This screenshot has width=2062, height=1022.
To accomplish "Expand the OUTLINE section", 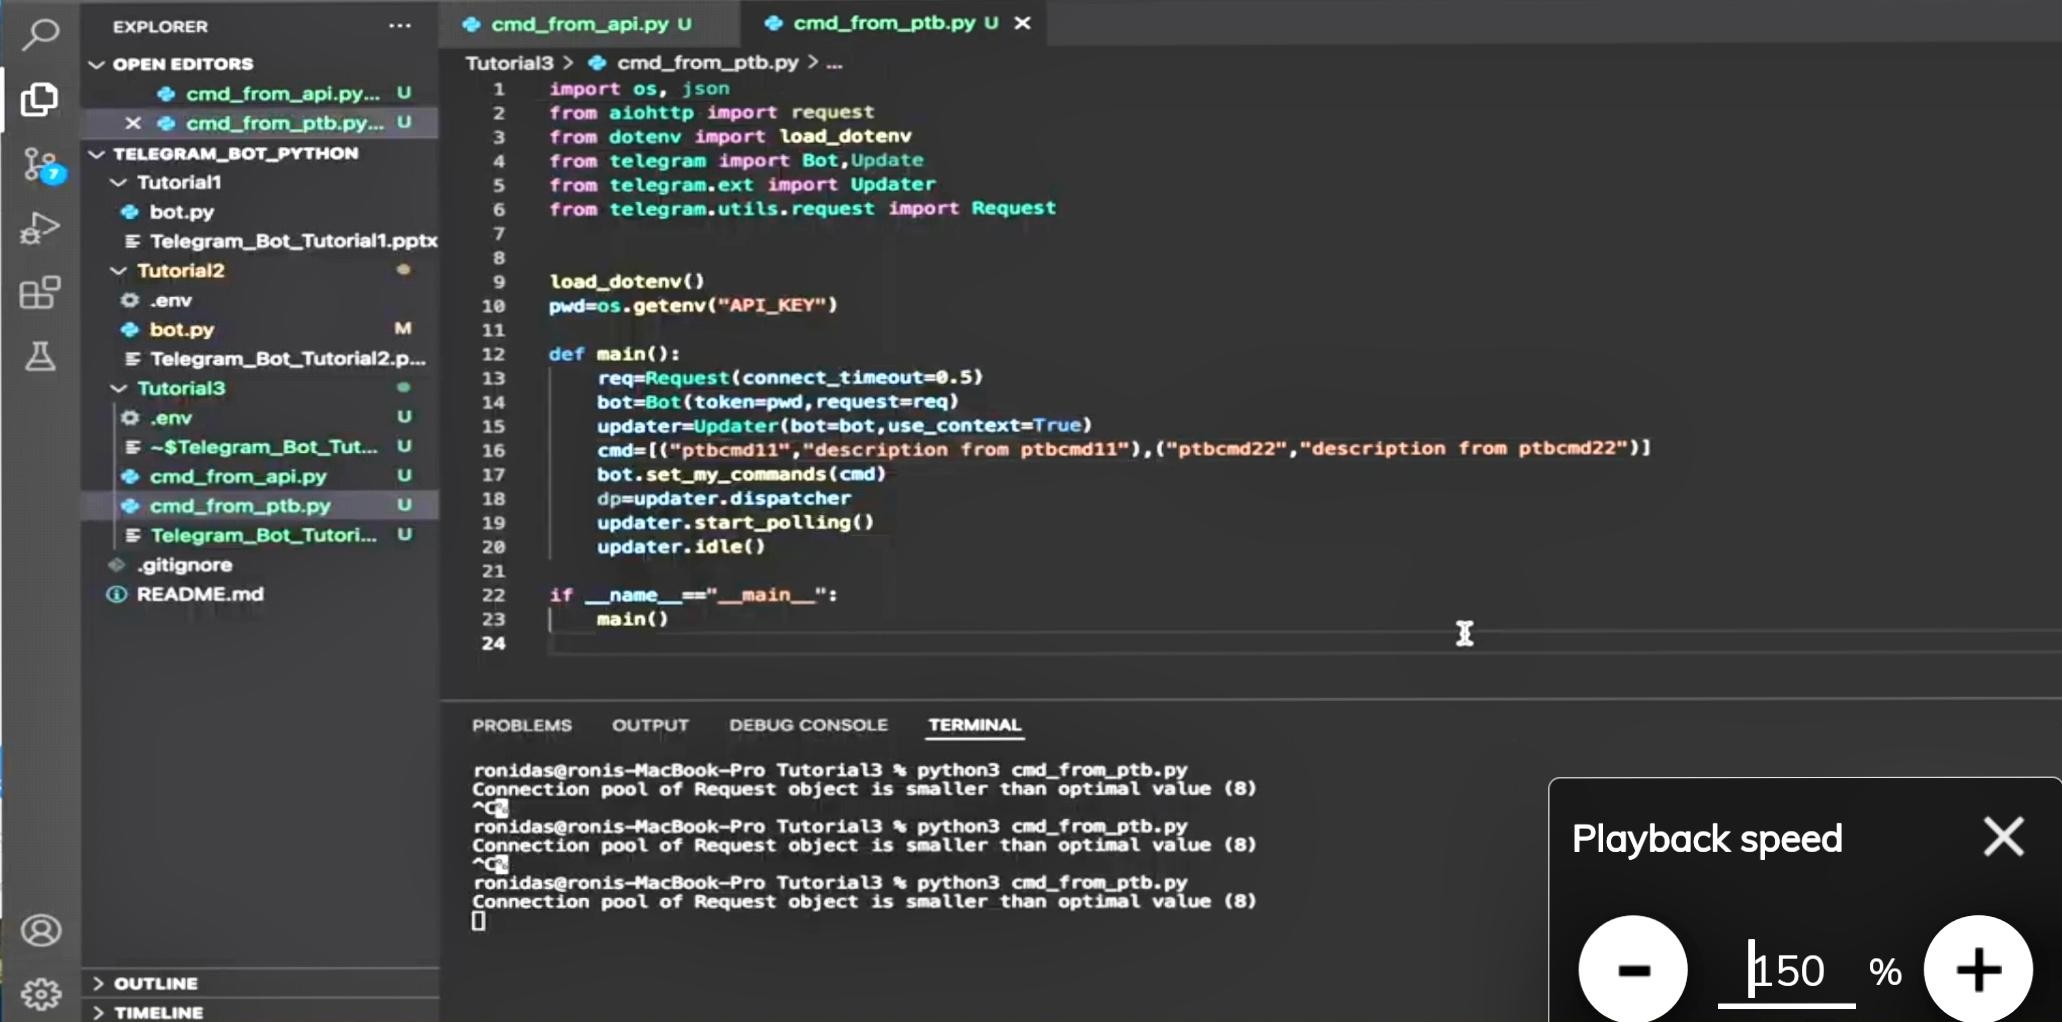I will pos(155,983).
